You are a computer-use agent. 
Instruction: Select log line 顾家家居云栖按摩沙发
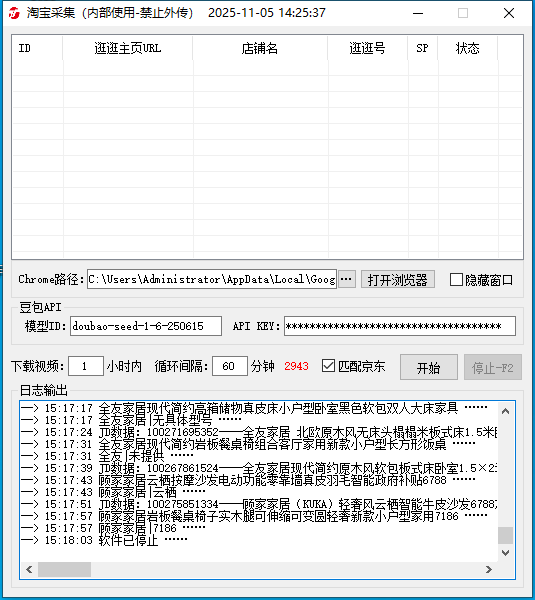coord(248,480)
